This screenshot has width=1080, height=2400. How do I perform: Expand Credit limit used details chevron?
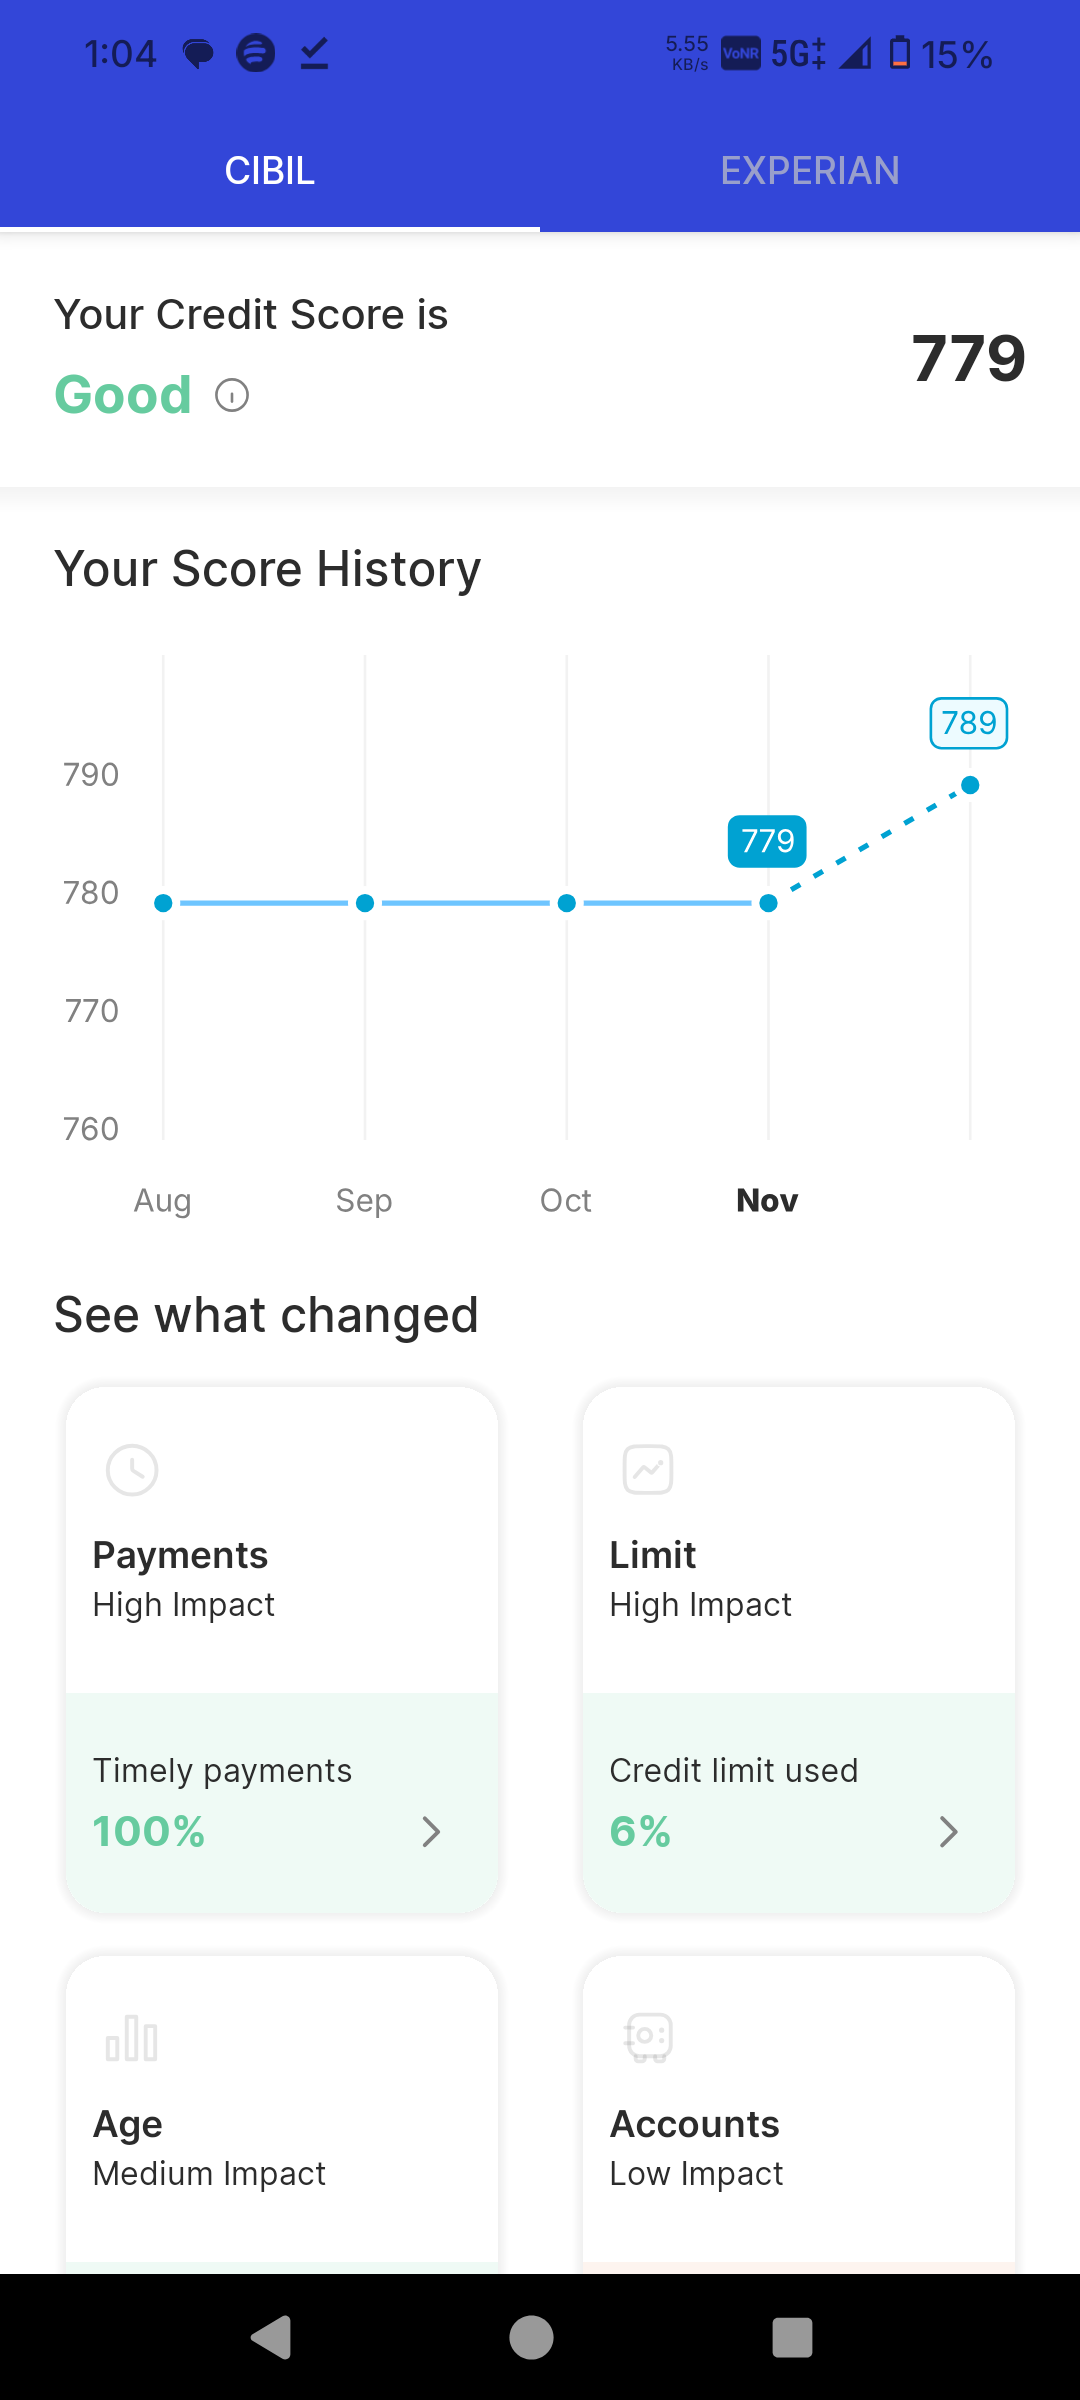pos(948,1832)
